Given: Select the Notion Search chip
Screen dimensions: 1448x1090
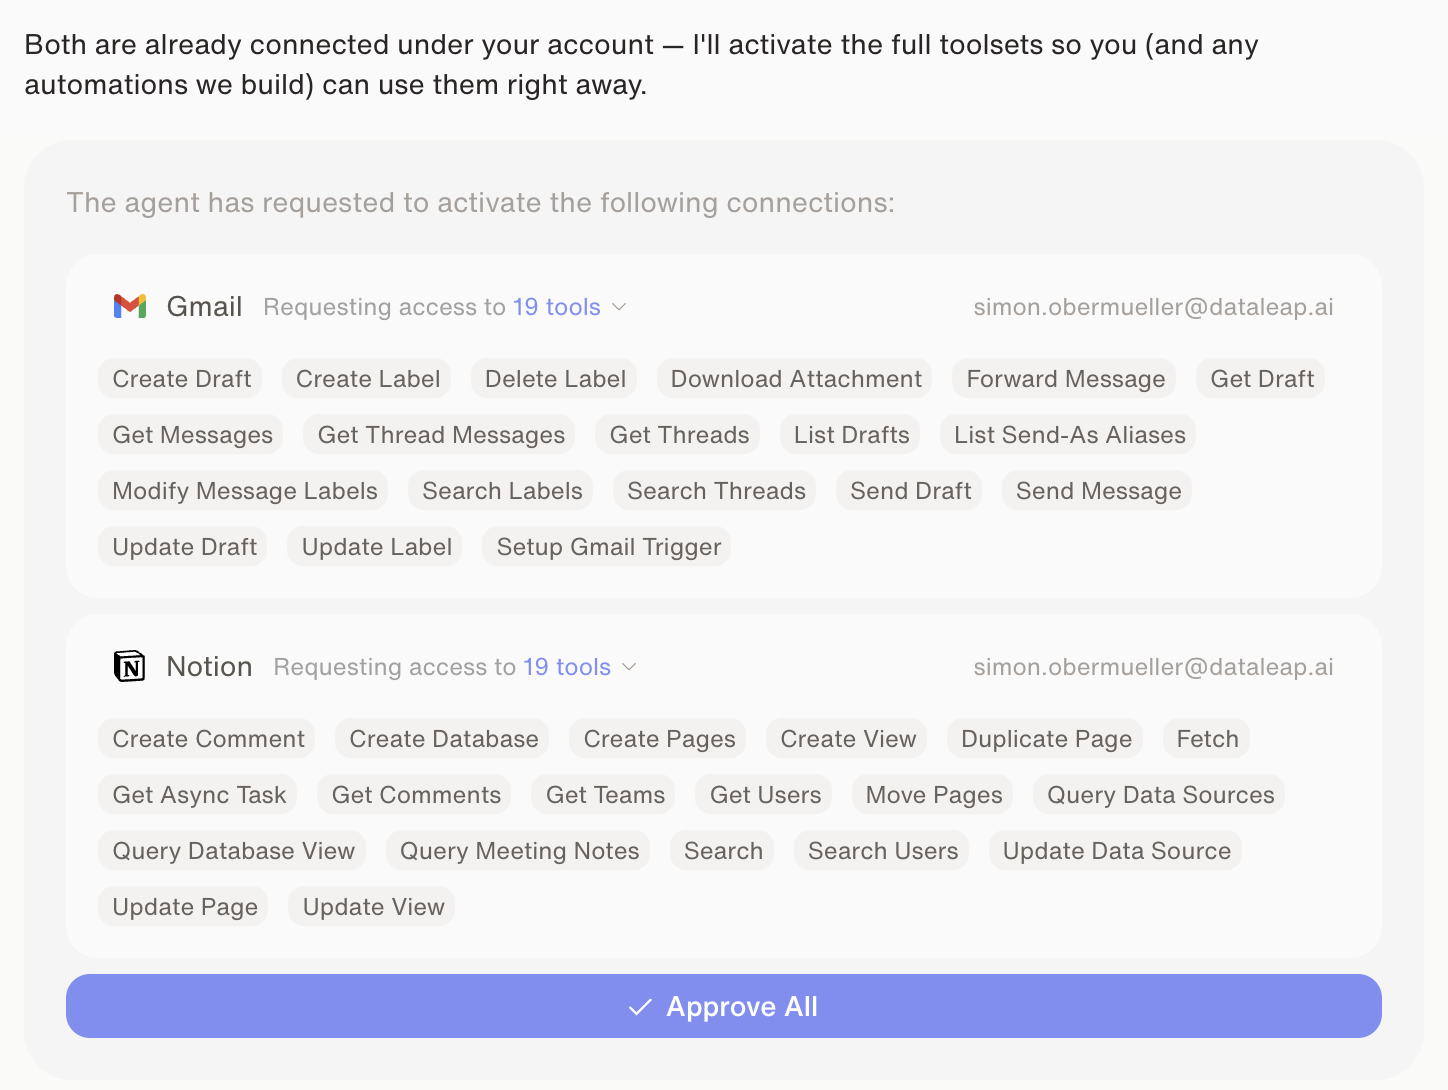Looking at the screenshot, I should click(x=723, y=851).
